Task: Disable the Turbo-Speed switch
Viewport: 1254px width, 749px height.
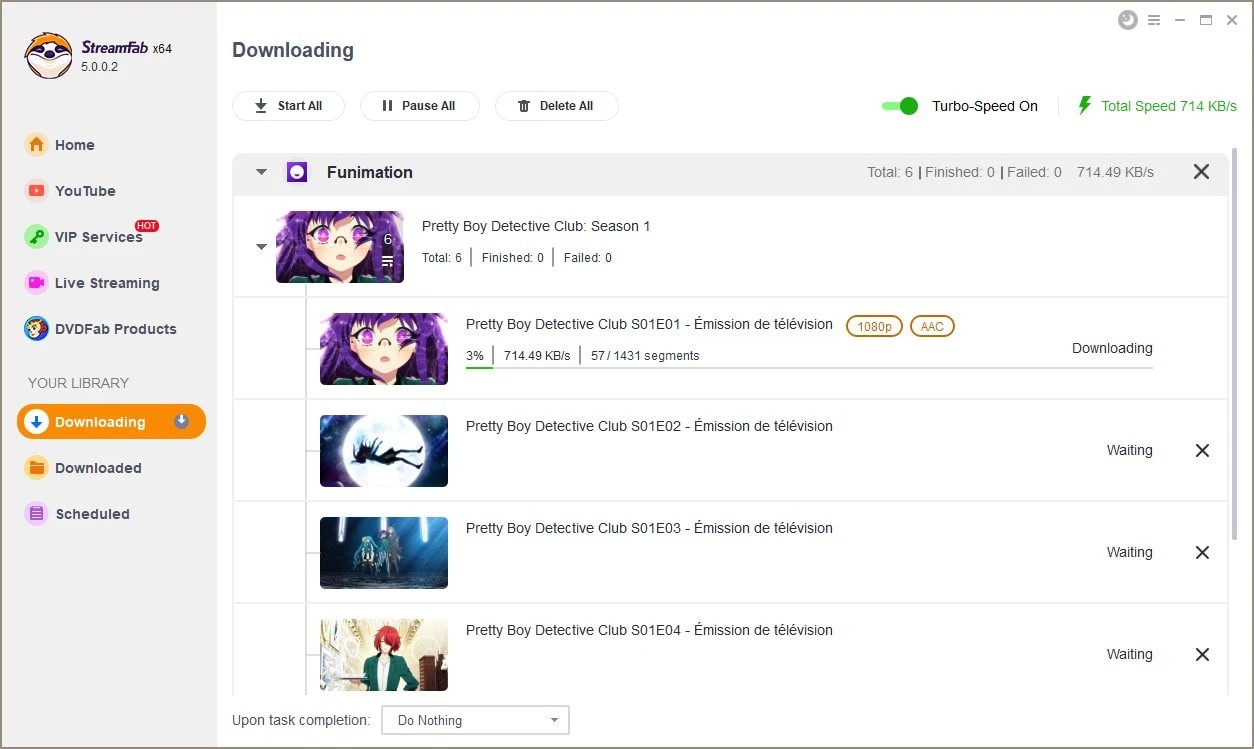Action: (x=898, y=105)
